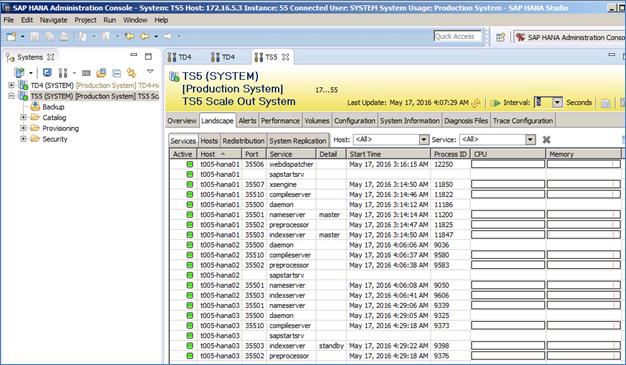Viewport: 626px width, 365px height.
Task: Click the Add System icon in Systems view
Action: 19,73
